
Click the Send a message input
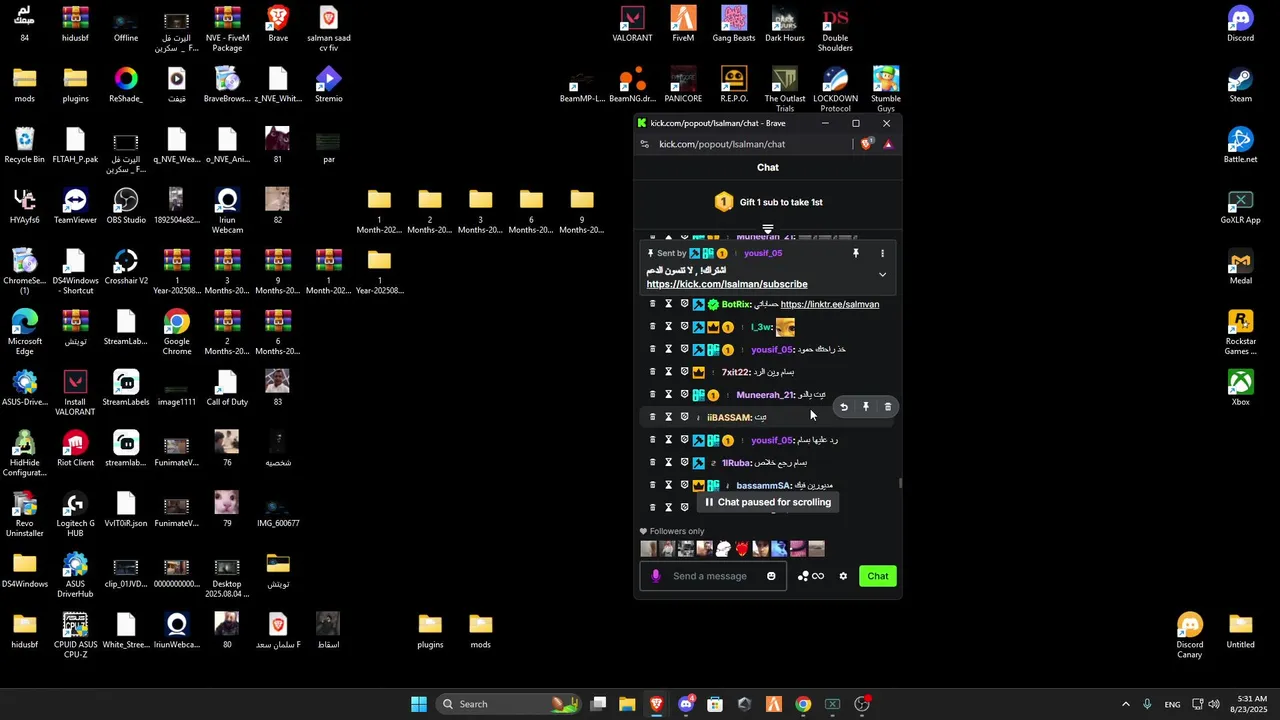[712, 576]
